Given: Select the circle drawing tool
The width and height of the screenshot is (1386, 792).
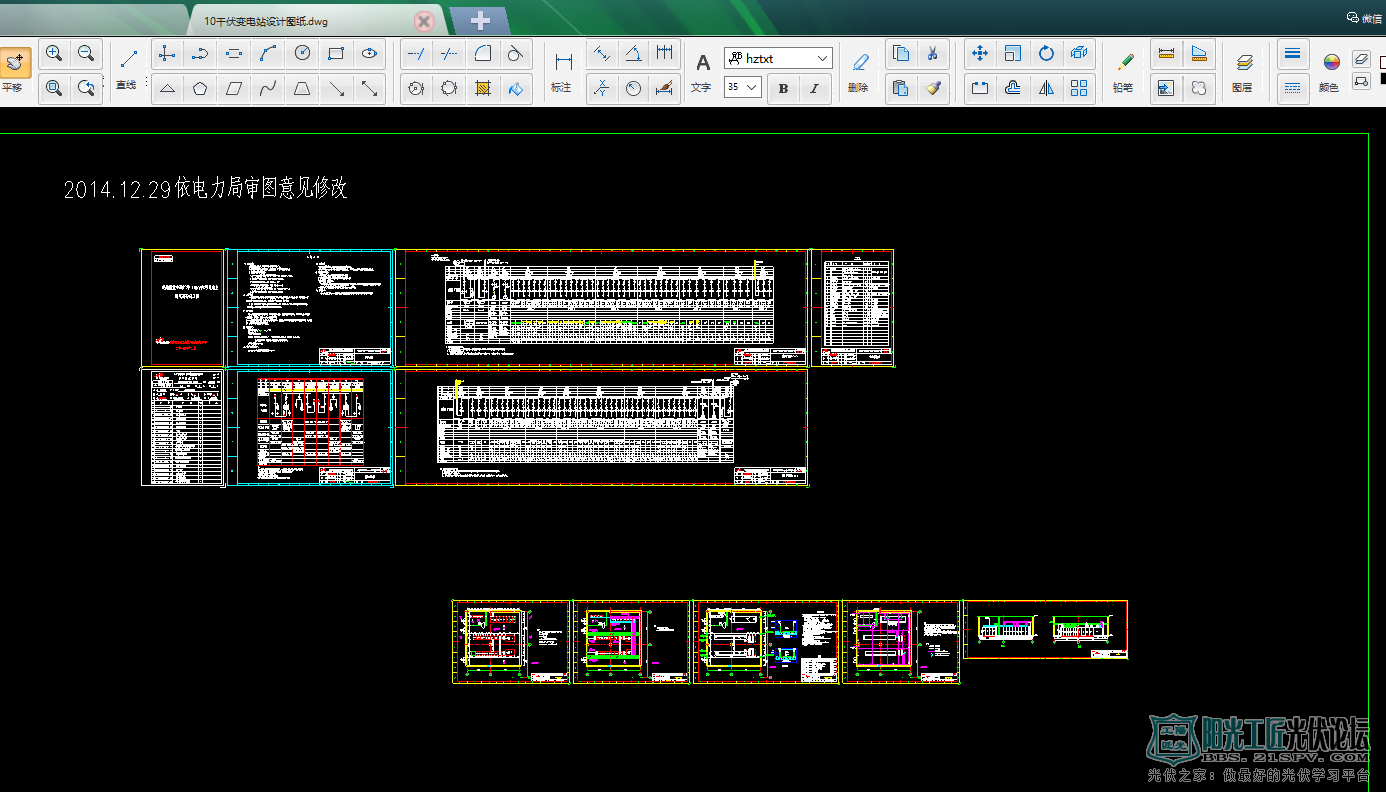Looking at the screenshot, I should point(302,54).
